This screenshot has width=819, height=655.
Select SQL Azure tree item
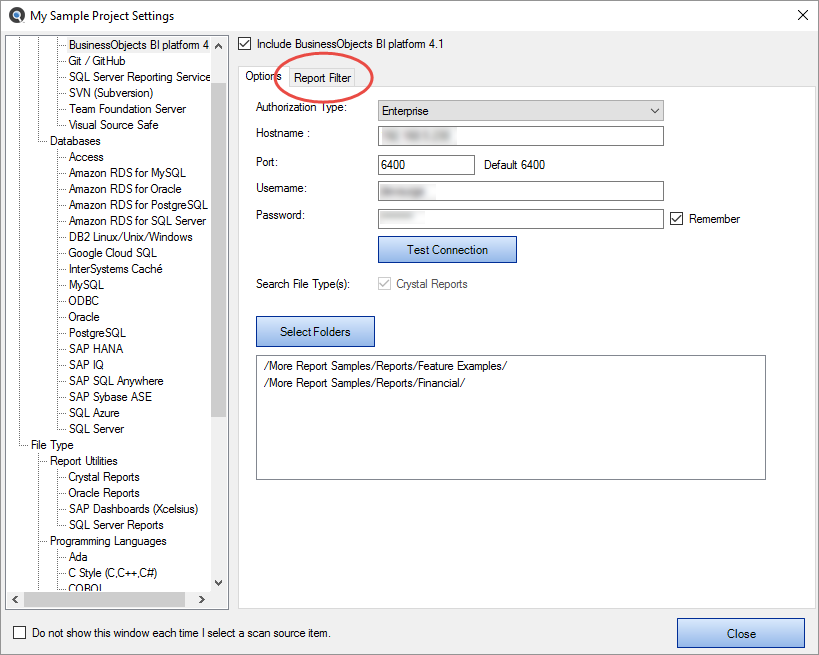point(94,413)
